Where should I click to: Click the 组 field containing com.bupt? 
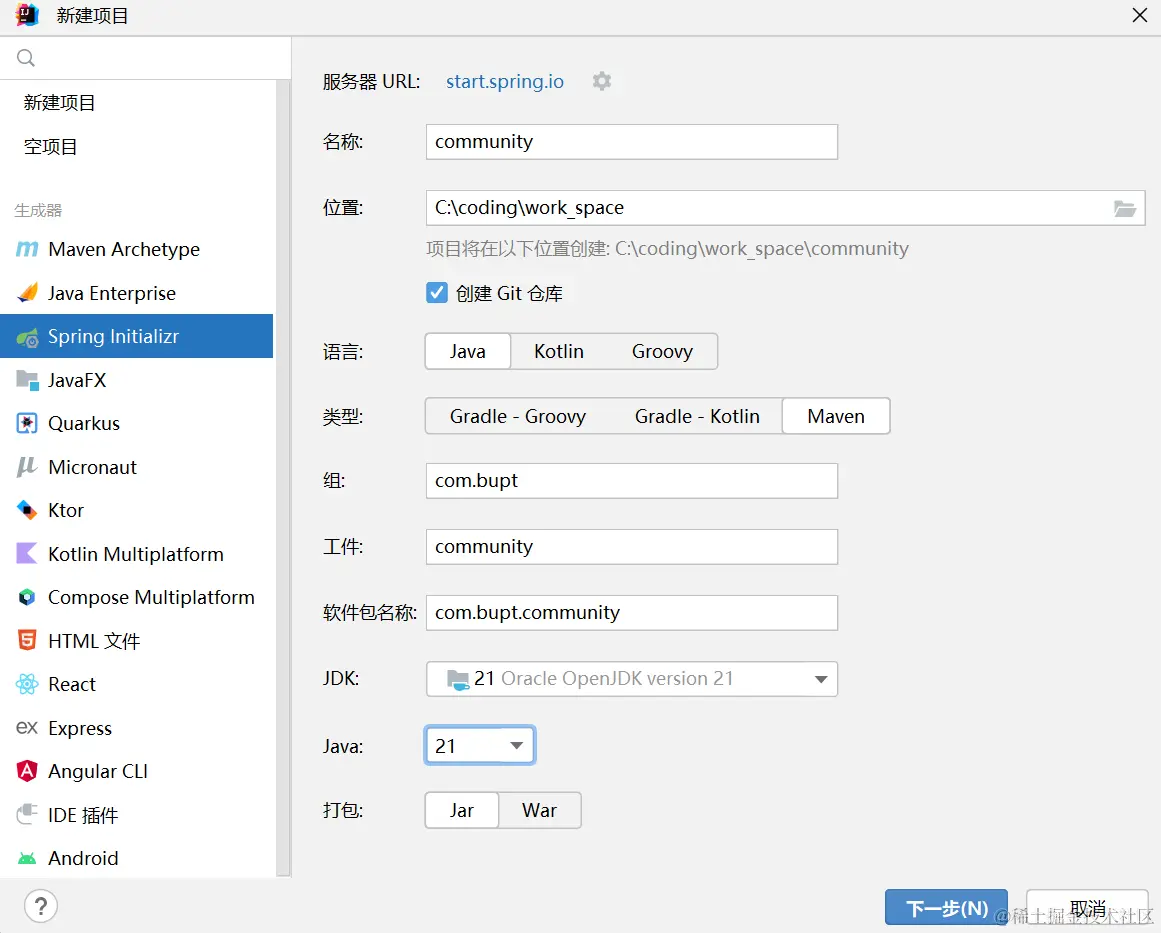(631, 481)
